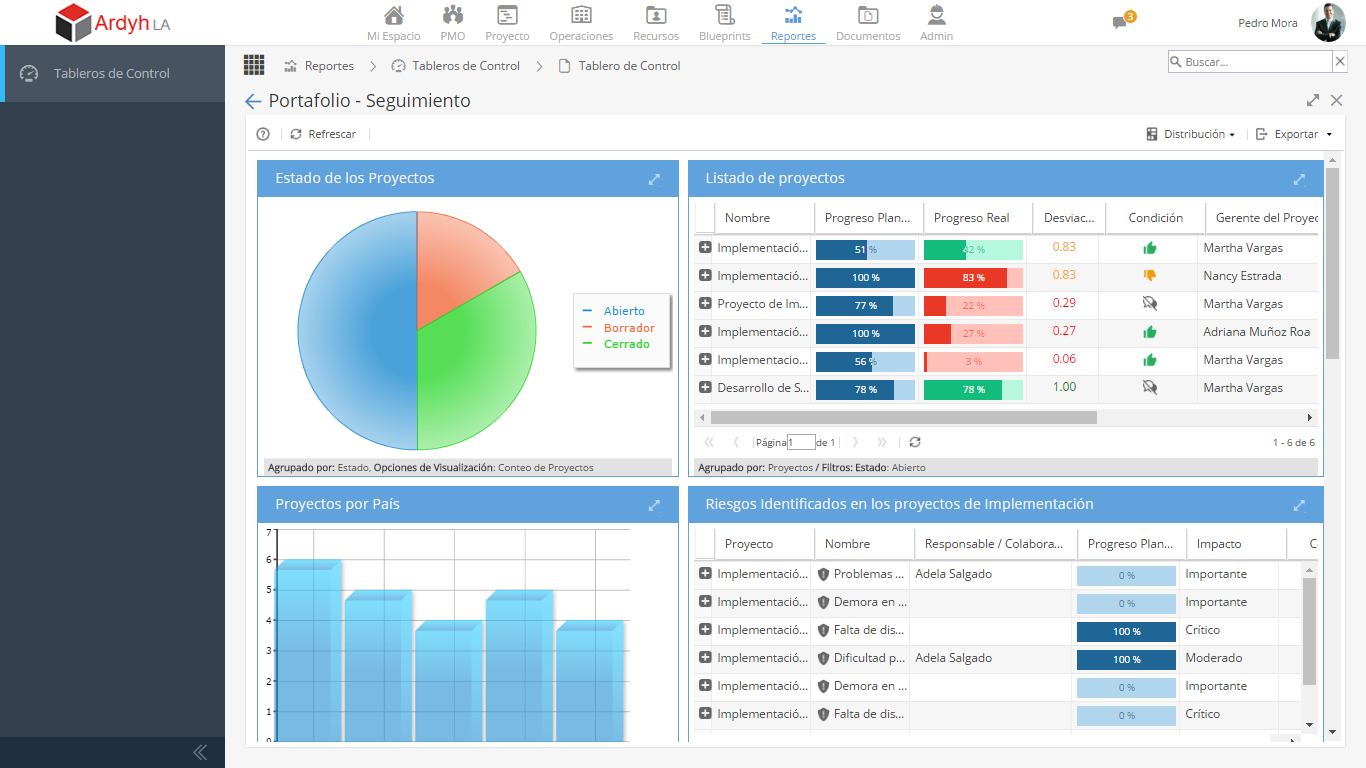Sort by Condición column header

coord(1155,218)
